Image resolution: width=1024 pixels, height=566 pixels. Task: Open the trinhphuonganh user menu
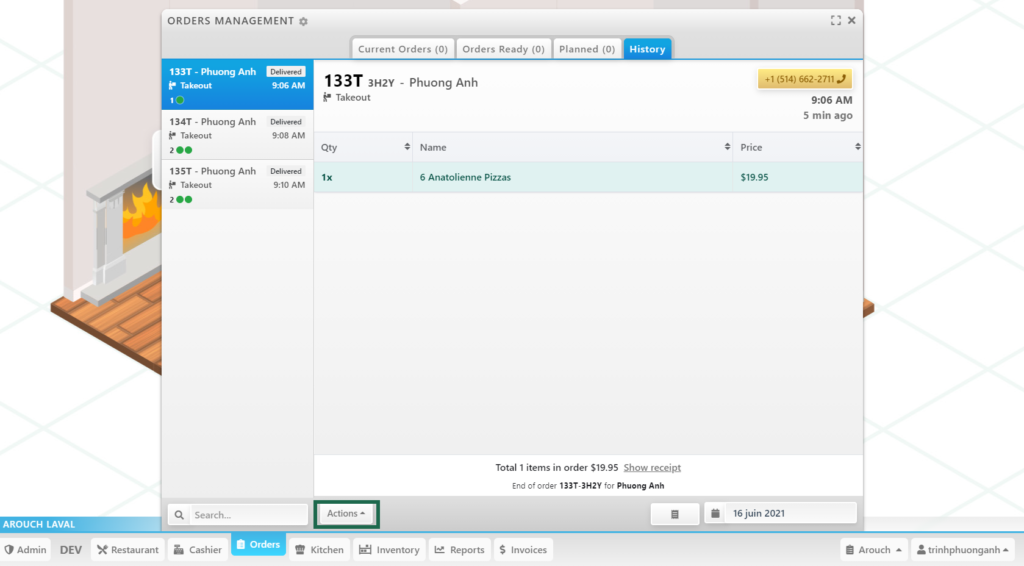[962, 550]
